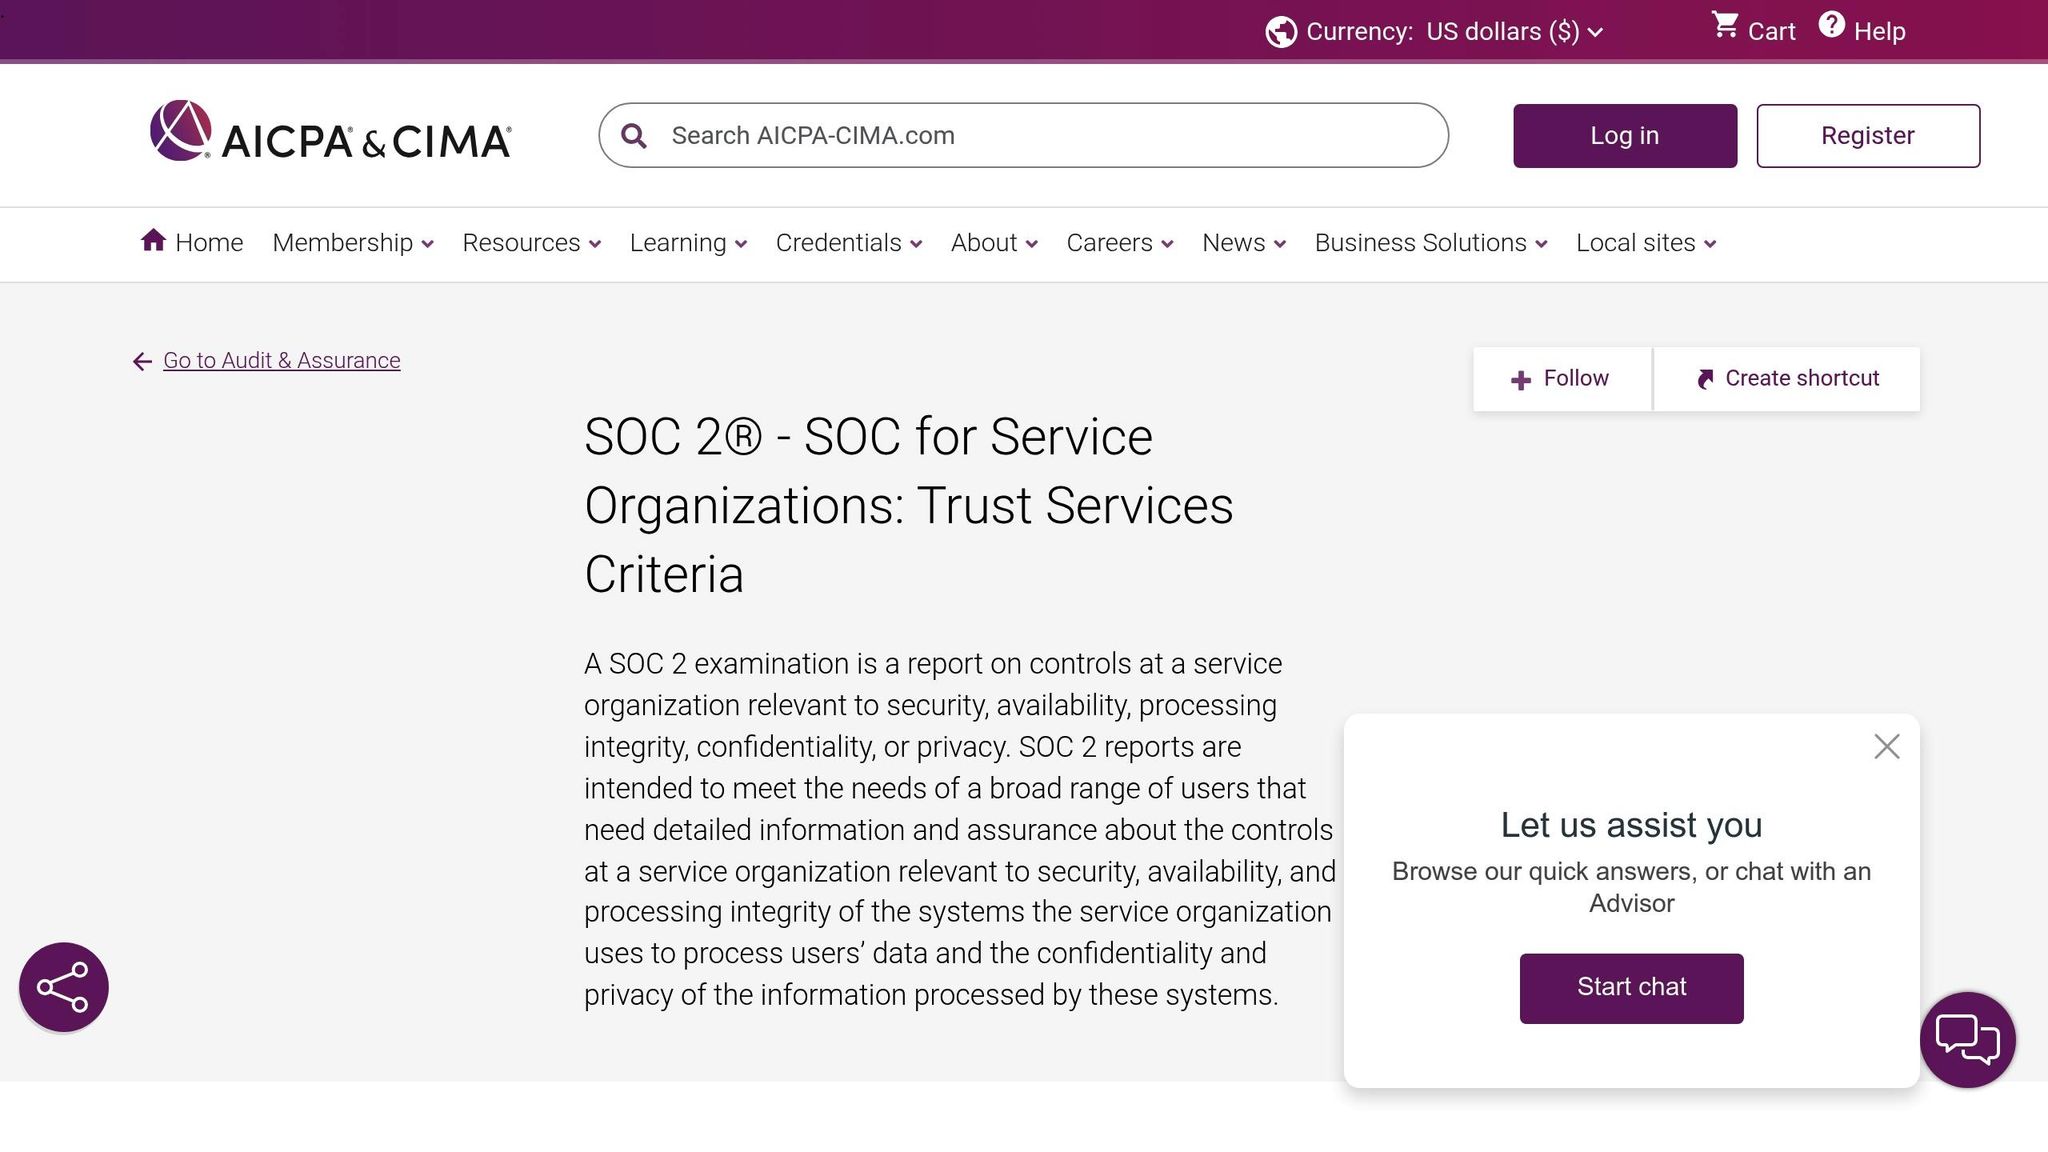Click the Start chat button
The height and width of the screenshot is (1152, 2048).
click(1631, 987)
